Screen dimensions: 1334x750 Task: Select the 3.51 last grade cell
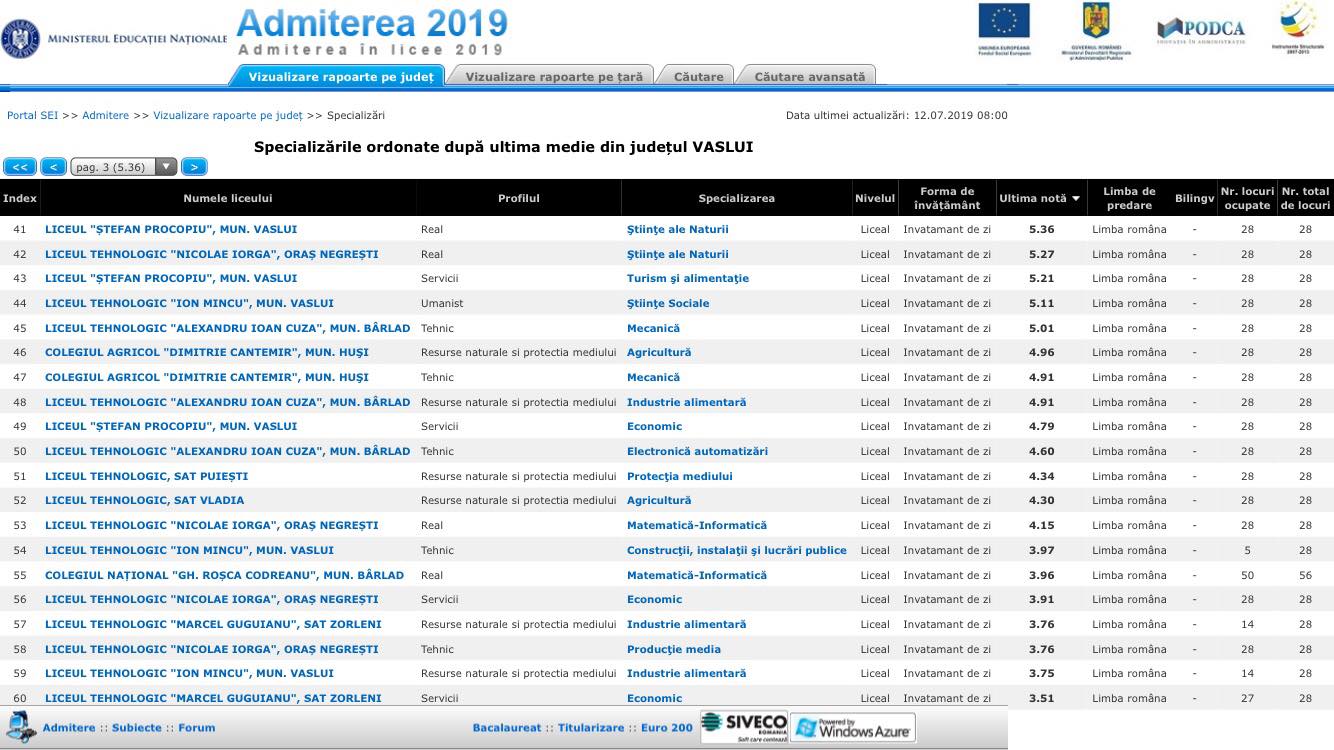pyautogui.click(x=1041, y=698)
